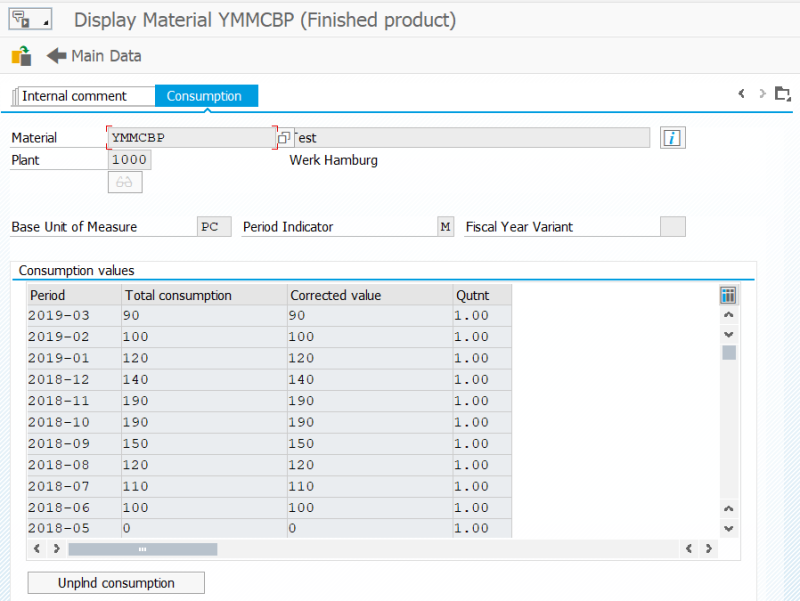Select the period cell 2019-02
Viewport: 800px width, 601px height.
(x=74, y=337)
